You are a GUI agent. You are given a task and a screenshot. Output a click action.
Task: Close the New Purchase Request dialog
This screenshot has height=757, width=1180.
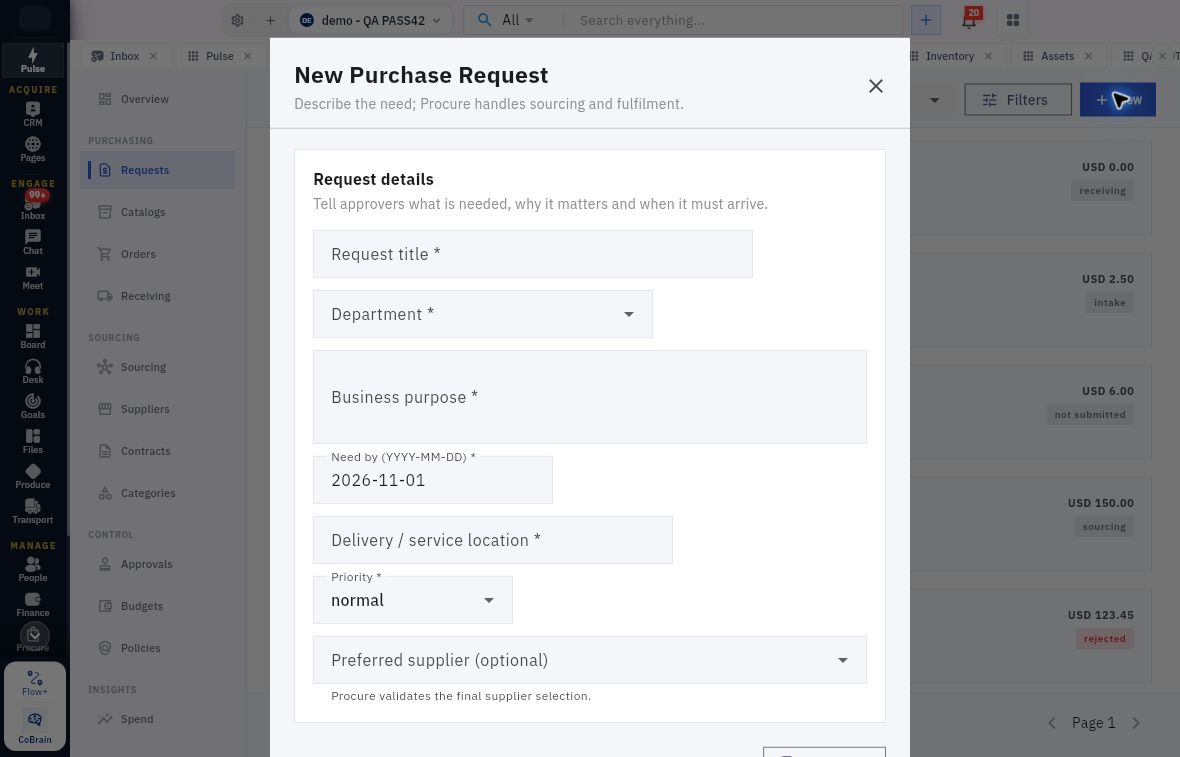pos(875,86)
